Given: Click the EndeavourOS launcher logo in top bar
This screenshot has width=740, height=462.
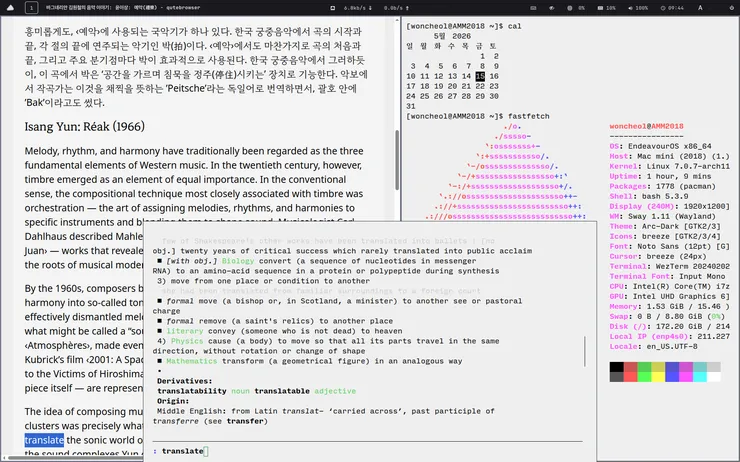Looking at the screenshot, I should click(x=10, y=8).
